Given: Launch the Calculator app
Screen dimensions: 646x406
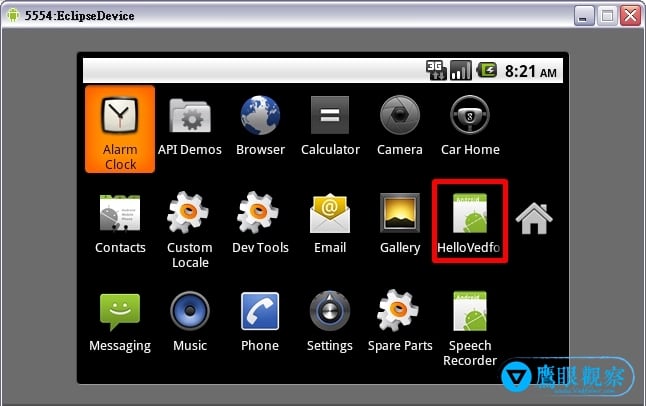Looking at the screenshot, I should [x=330, y=127].
